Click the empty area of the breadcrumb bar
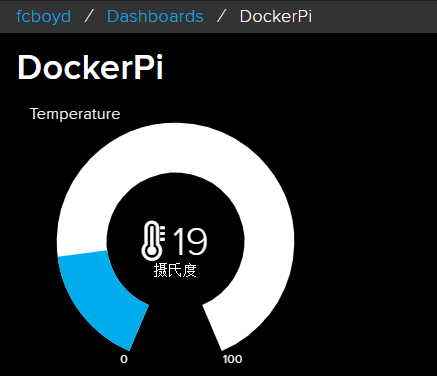 coord(373,16)
